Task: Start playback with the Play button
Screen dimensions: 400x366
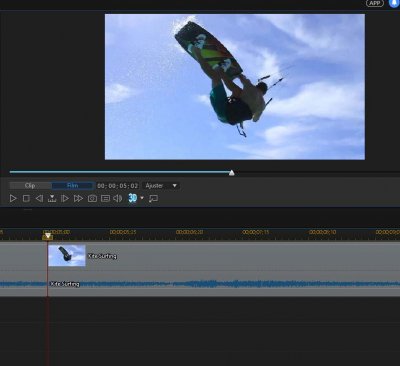Action: [x=13, y=199]
